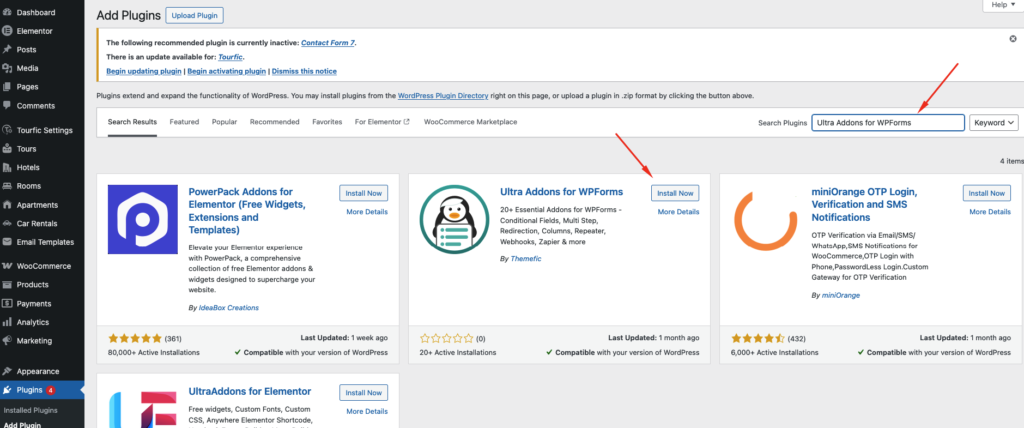This screenshot has height=428, width=1024.
Task: Open Elementor via its sidebar icon
Action: pos(7,31)
